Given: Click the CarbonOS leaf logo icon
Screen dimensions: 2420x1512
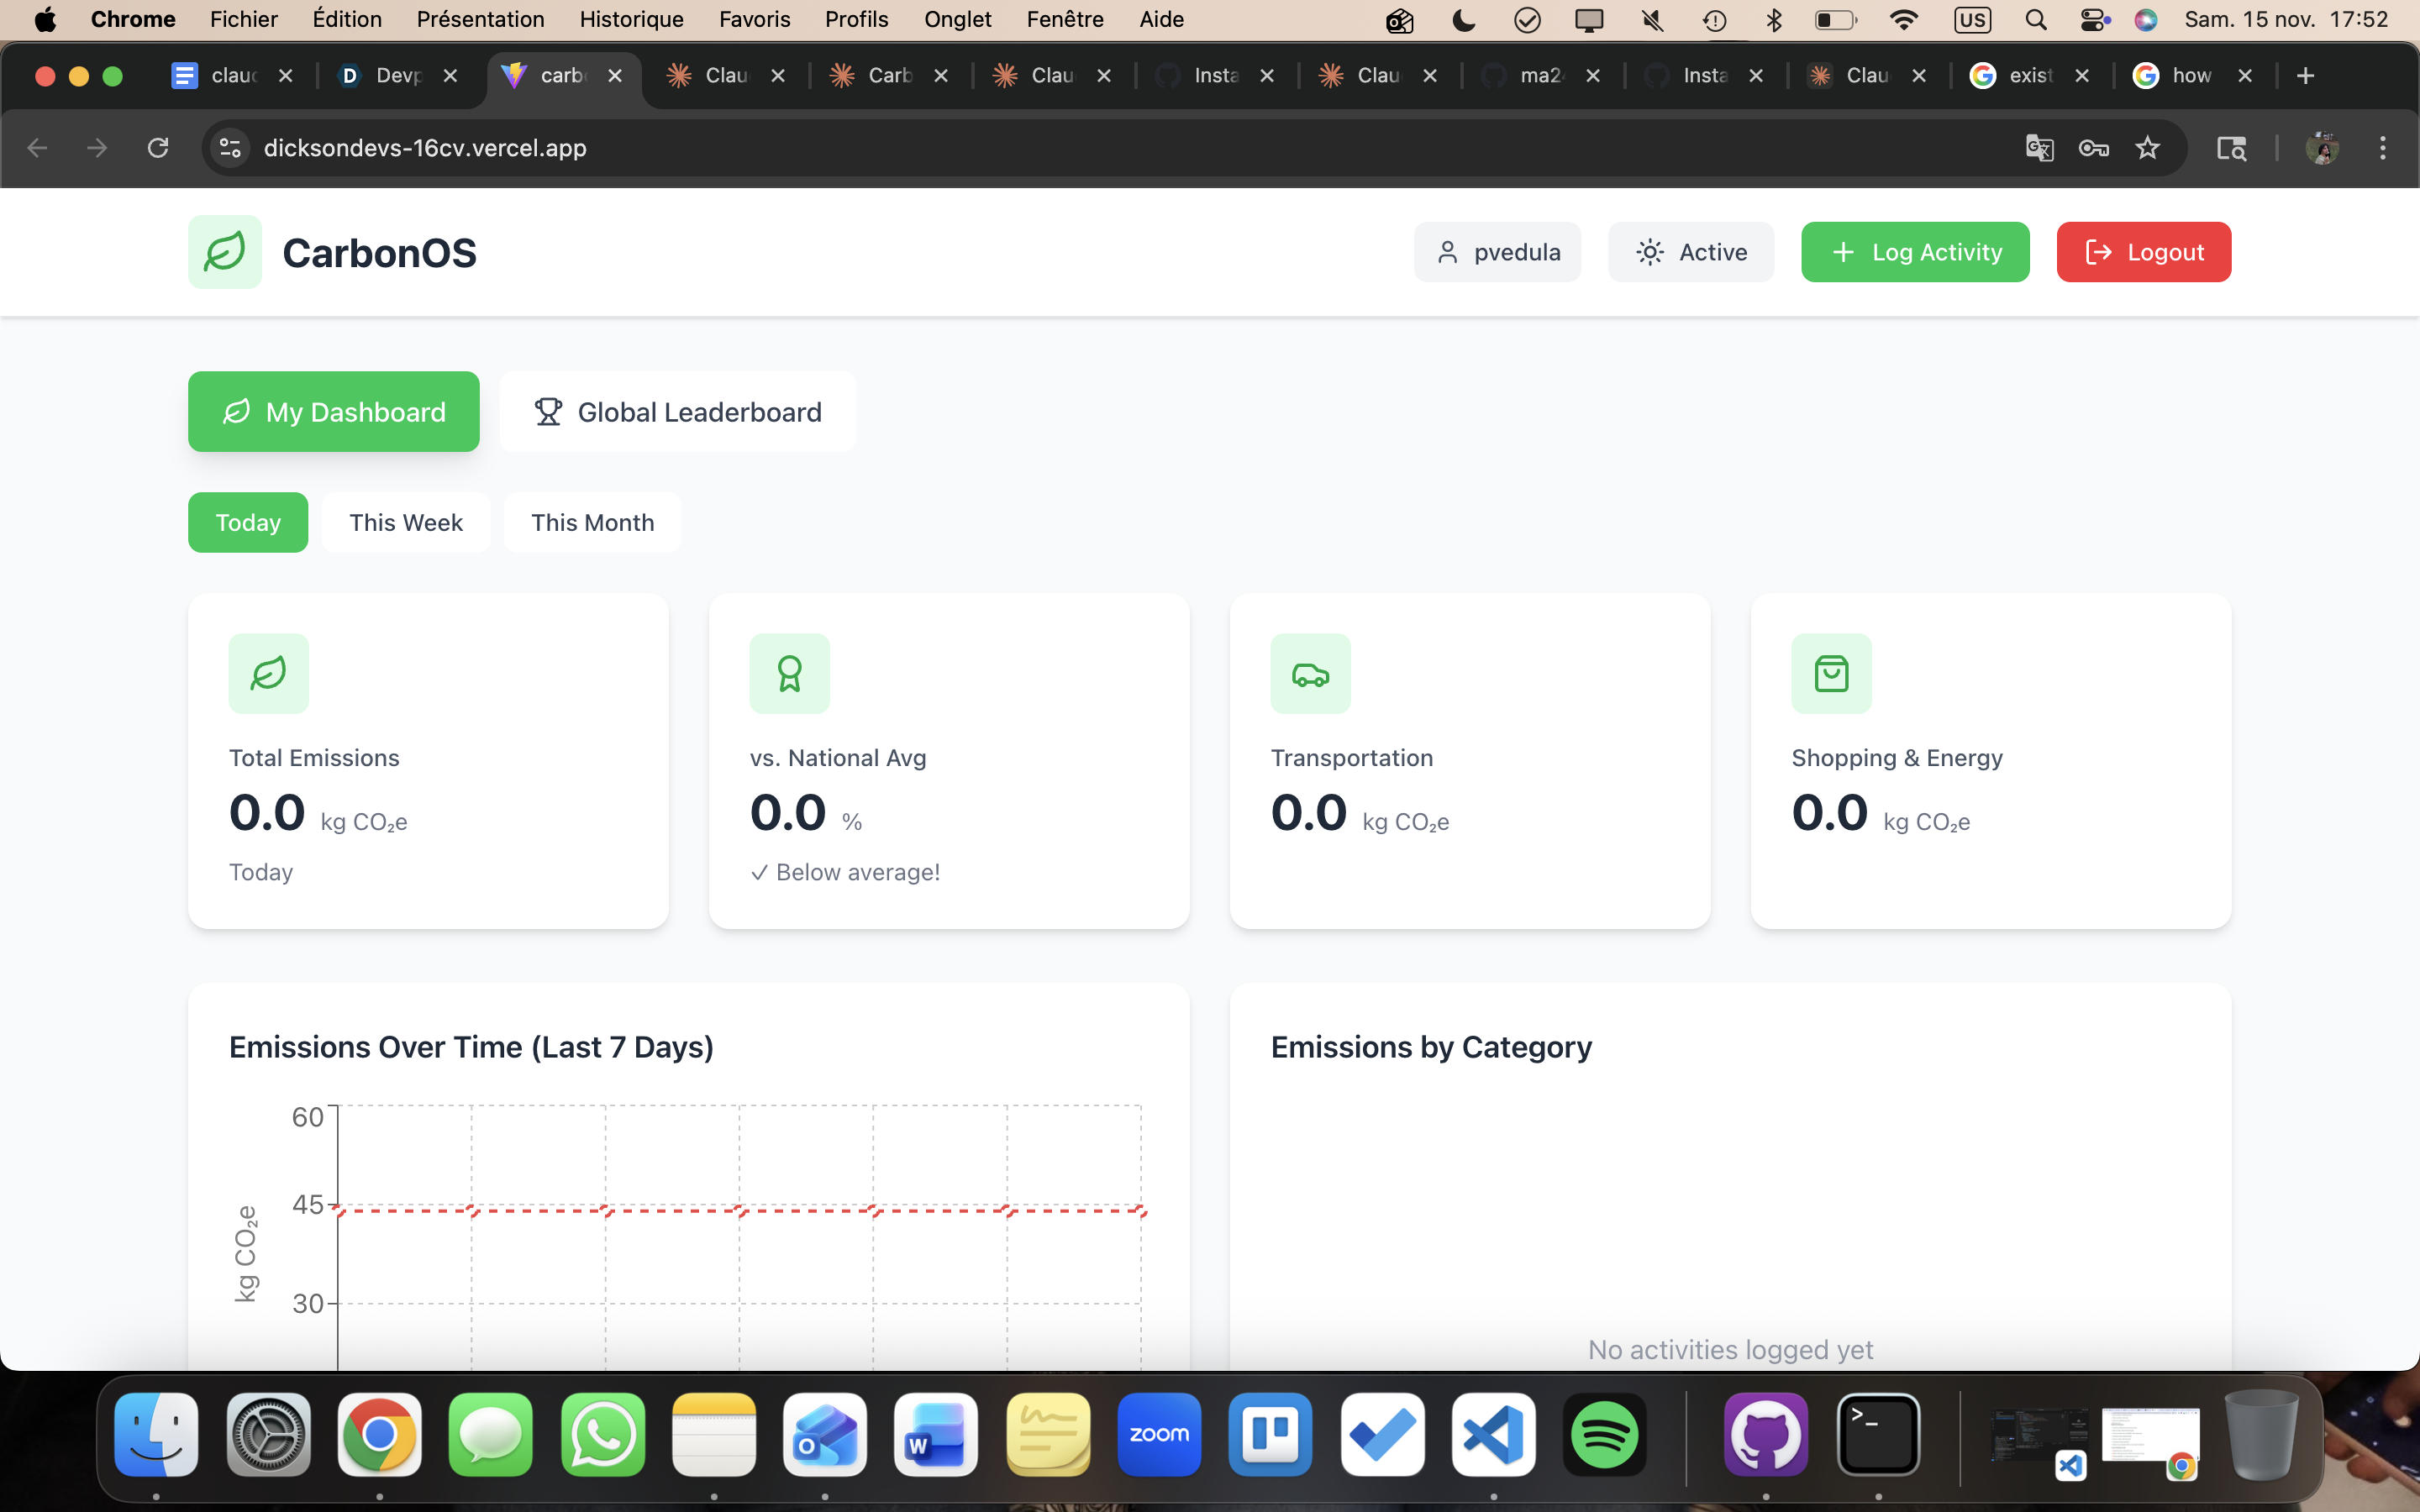Looking at the screenshot, I should click(x=224, y=252).
